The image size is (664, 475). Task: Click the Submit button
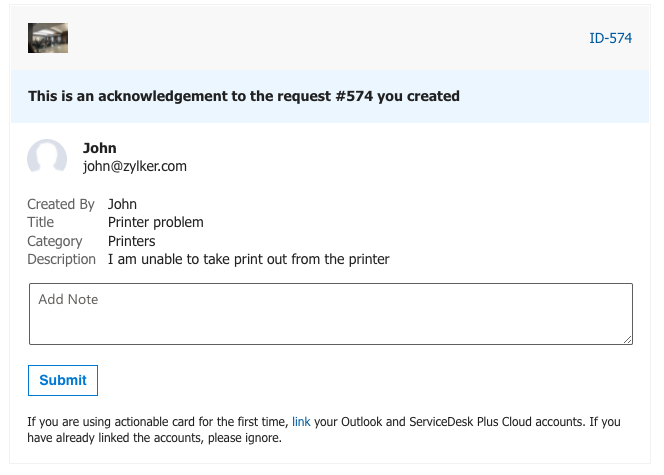pyautogui.click(x=63, y=380)
